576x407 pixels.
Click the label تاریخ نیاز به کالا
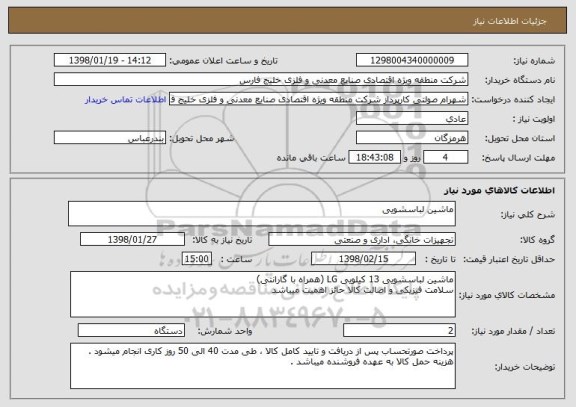pos(222,240)
